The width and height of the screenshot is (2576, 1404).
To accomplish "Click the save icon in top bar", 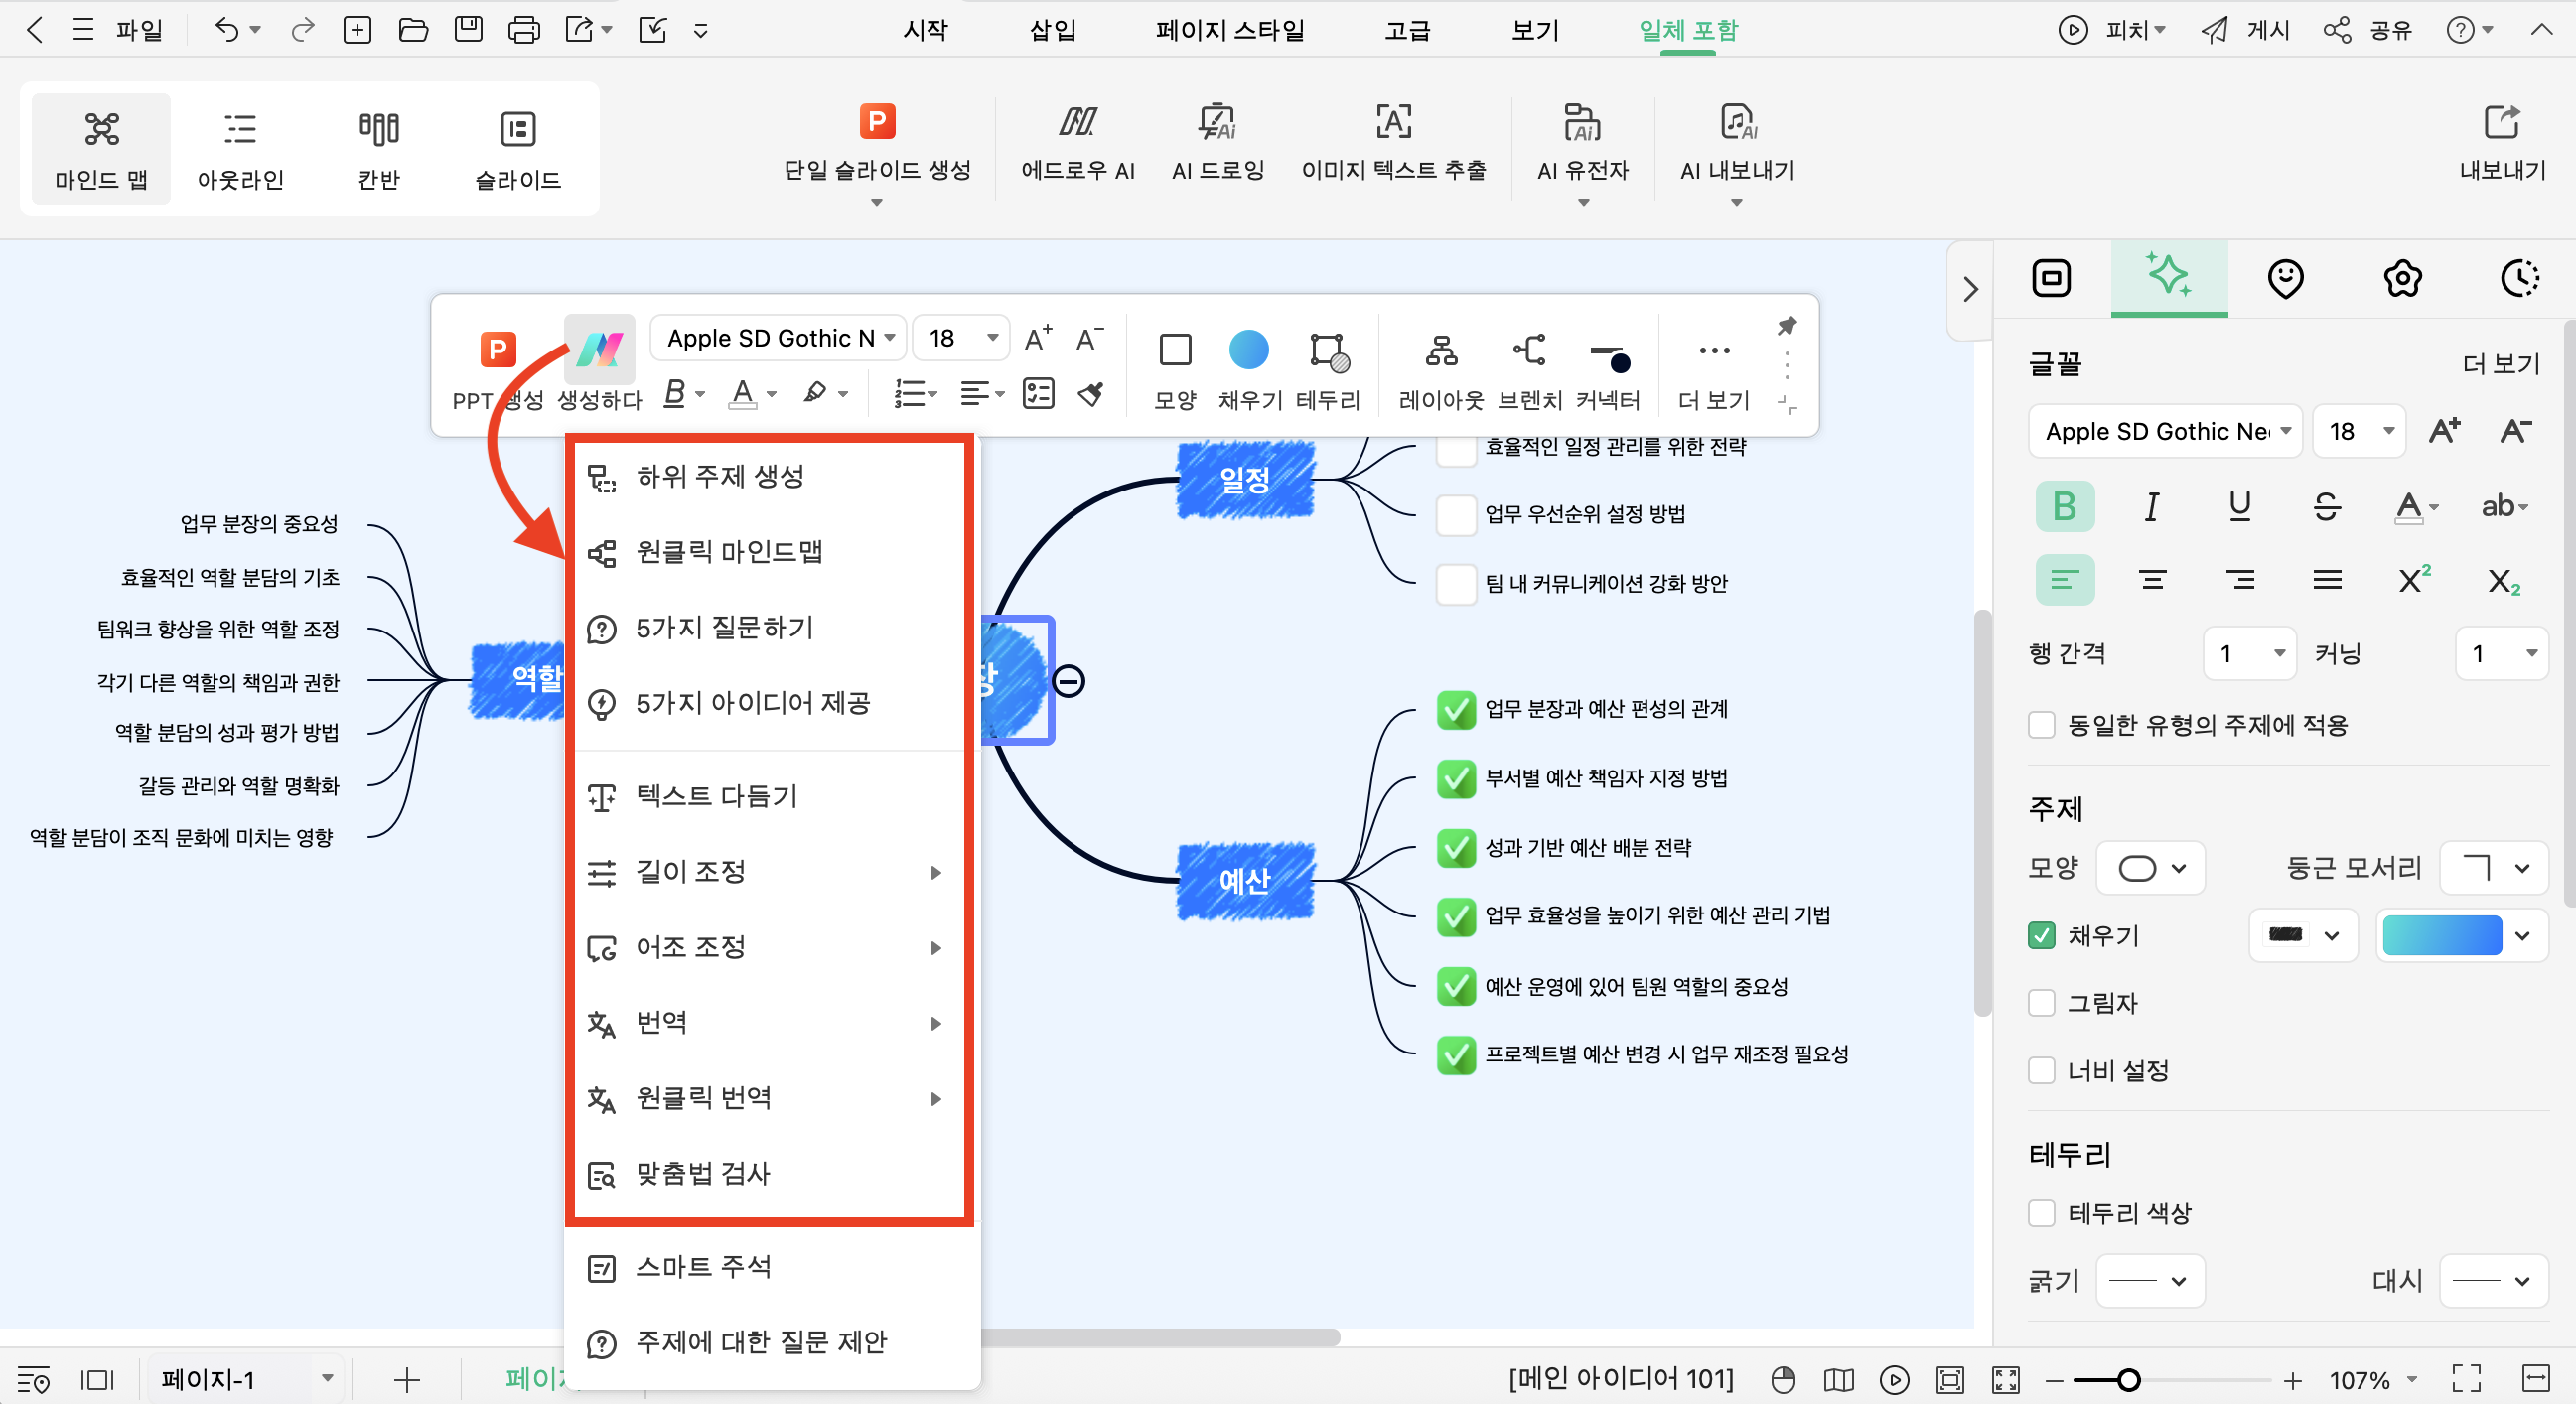I will point(468,30).
